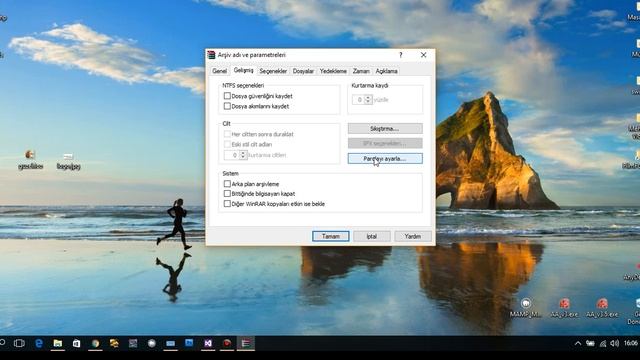Click the Kurtarma ciltleri number field

231,155
